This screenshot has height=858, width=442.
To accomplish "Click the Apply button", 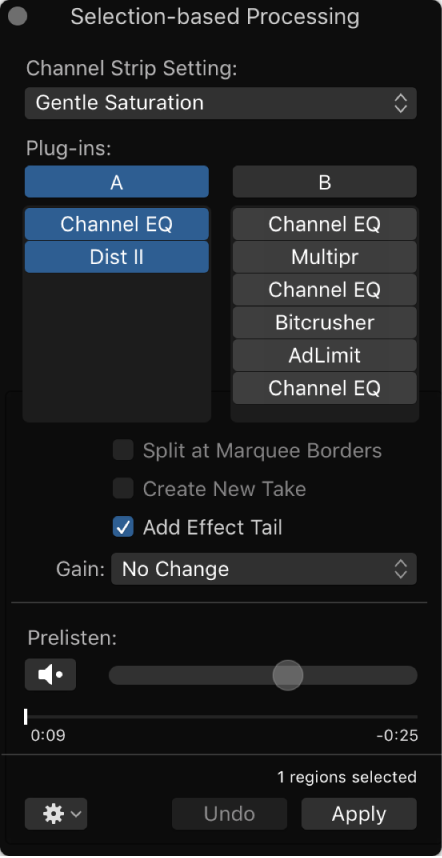I will 359,814.
